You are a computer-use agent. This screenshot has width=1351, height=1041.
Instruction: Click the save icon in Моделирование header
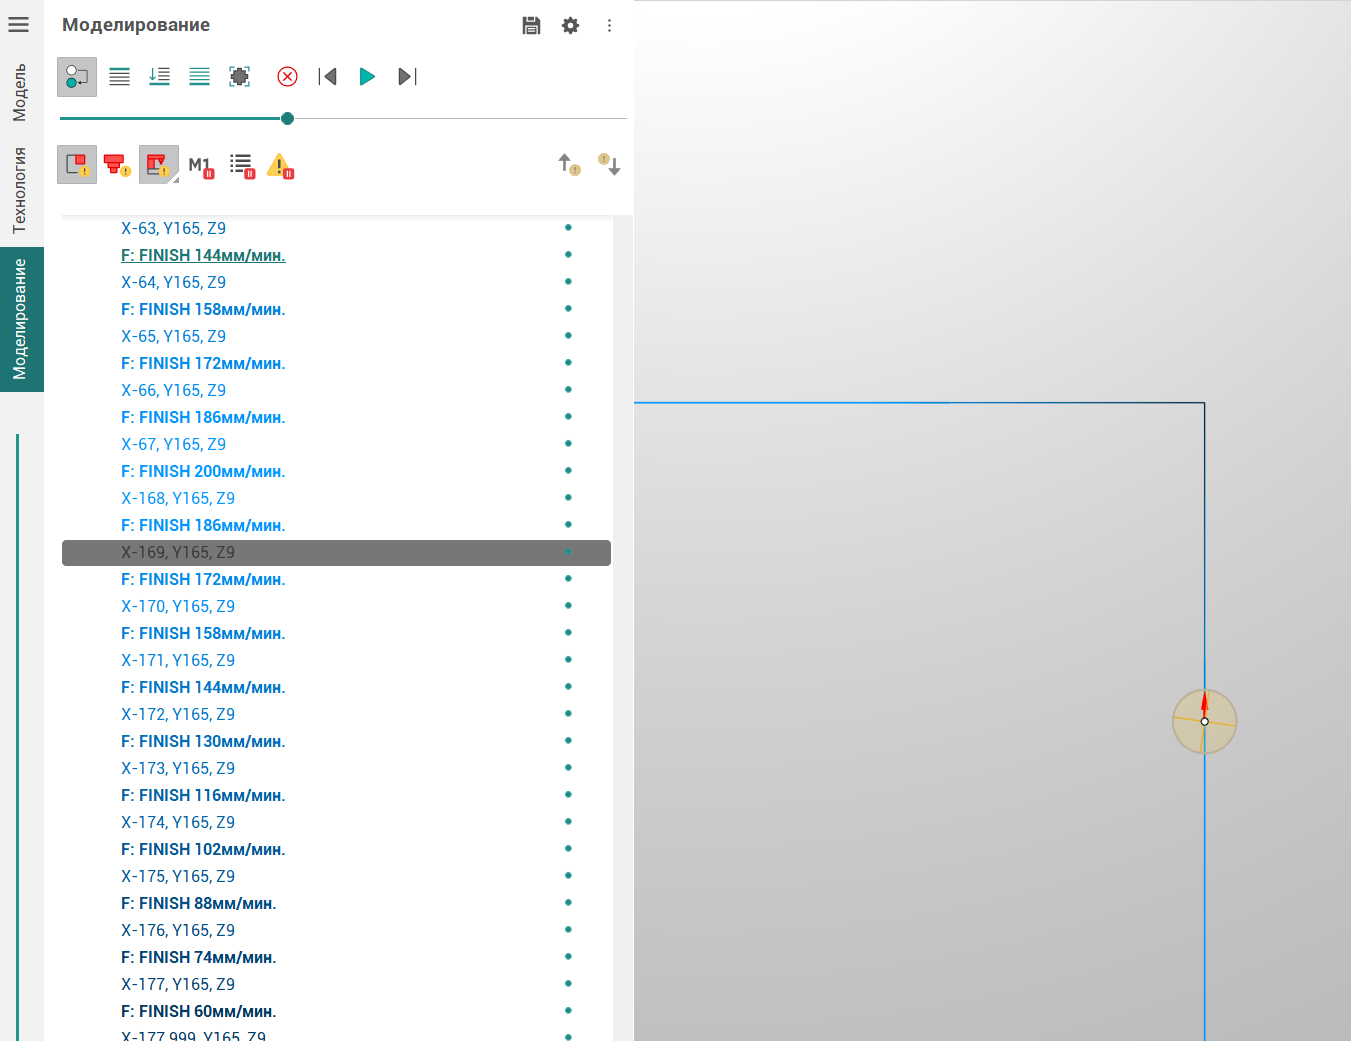[531, 26]
